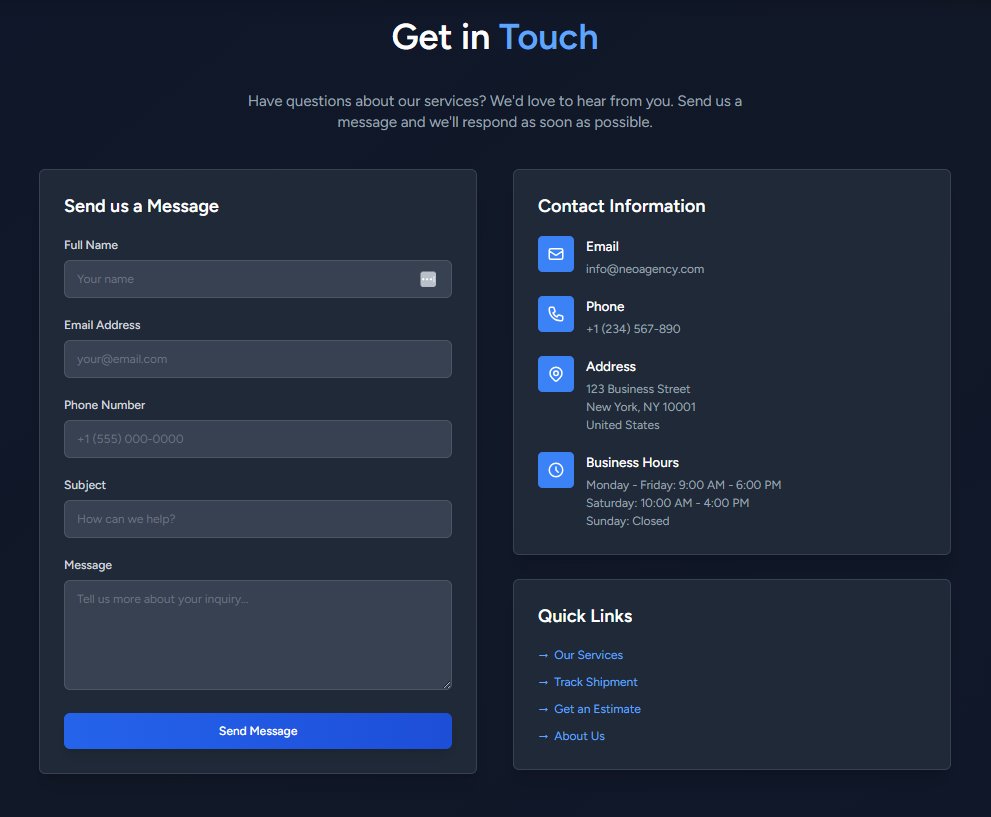Click the Subject field label
Viewport: 991px width, 817px height.
85,485
